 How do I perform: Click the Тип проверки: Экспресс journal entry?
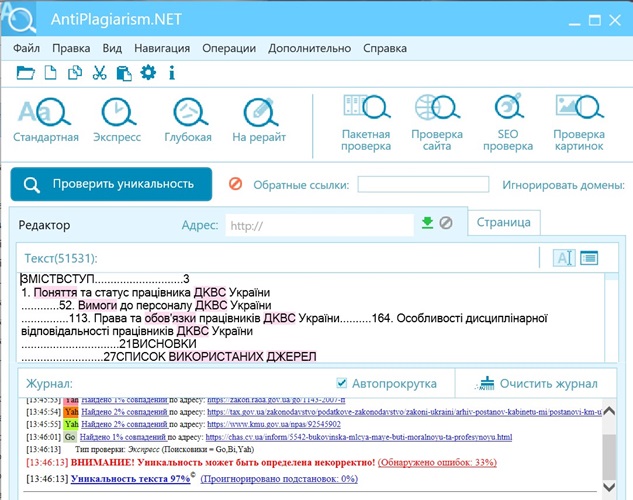point(164,450)
